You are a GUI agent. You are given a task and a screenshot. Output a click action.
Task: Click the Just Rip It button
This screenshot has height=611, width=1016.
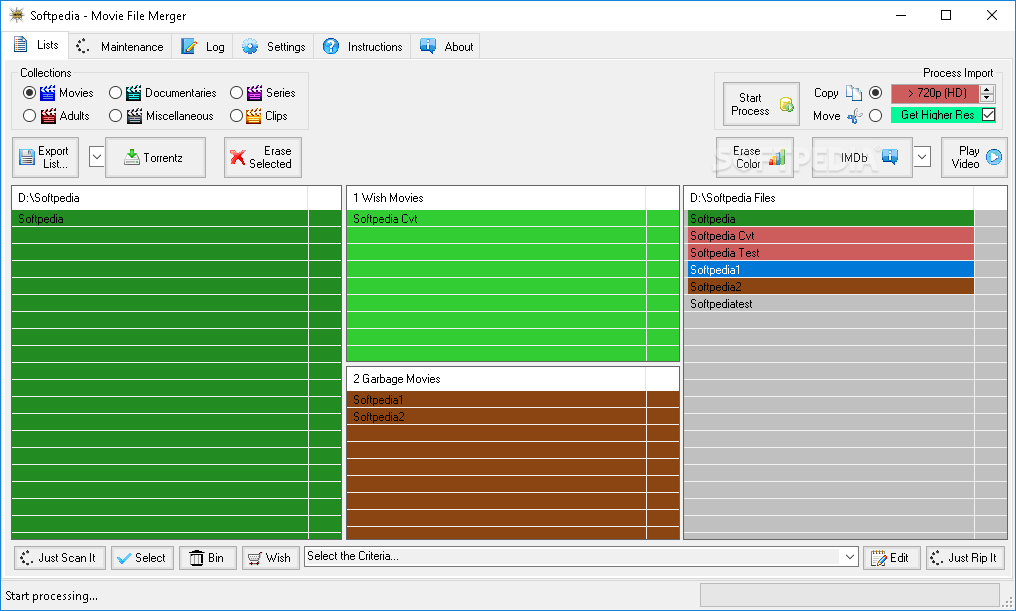pos(965,558)
